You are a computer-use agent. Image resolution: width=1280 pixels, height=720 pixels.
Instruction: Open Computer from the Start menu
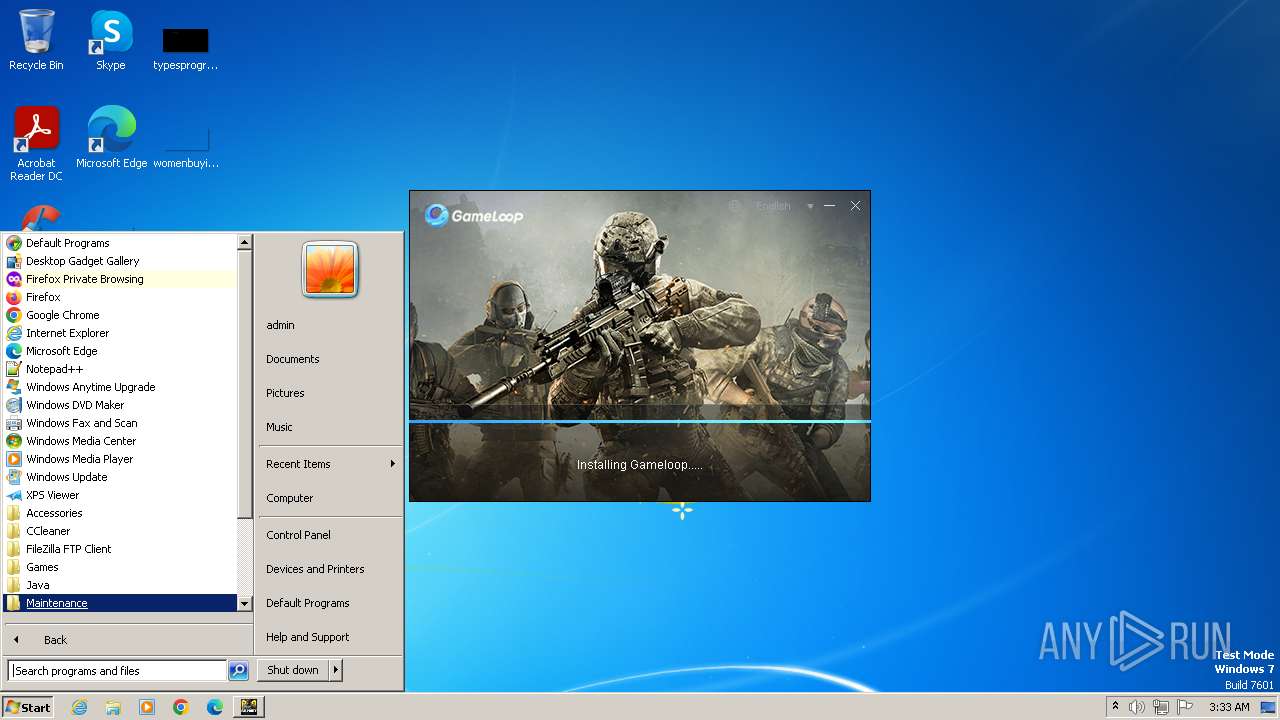pos(329,498)
